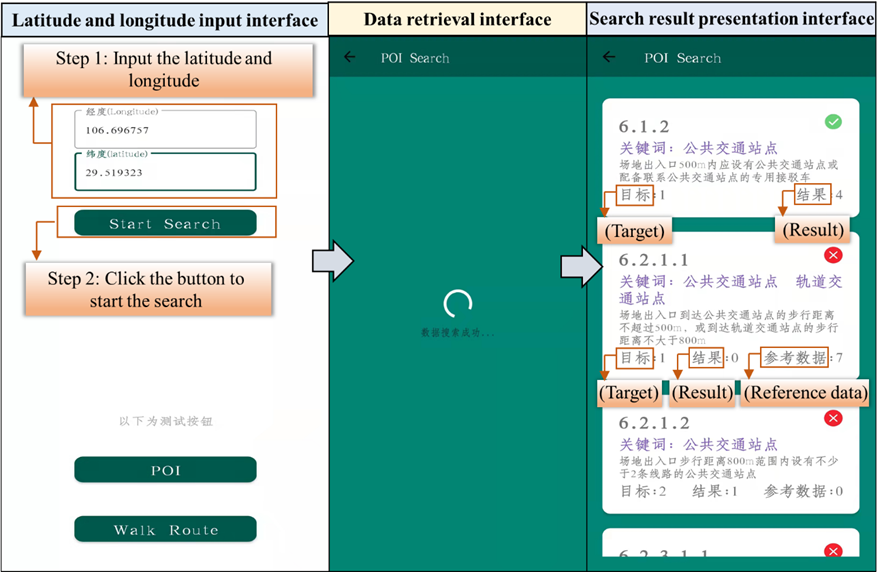Click red X icon on card 6.2.1.1
The image size is (886, 572).
[x=833, y=256]
